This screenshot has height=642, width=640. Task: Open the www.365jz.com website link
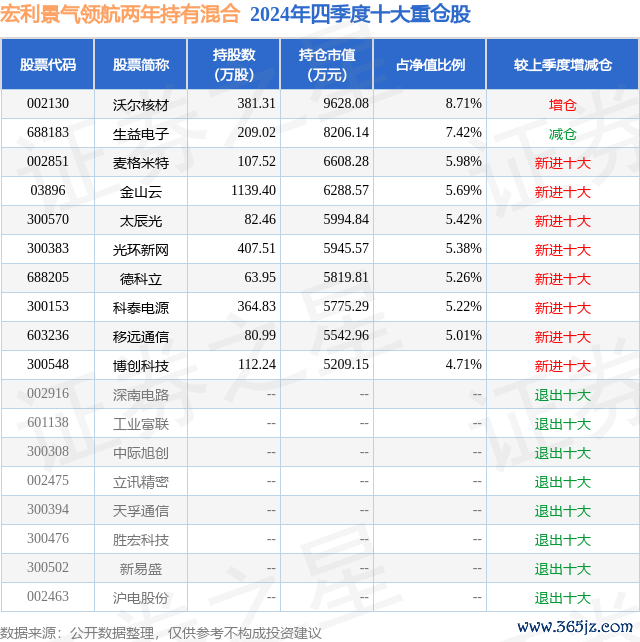(x=575, y=627)
